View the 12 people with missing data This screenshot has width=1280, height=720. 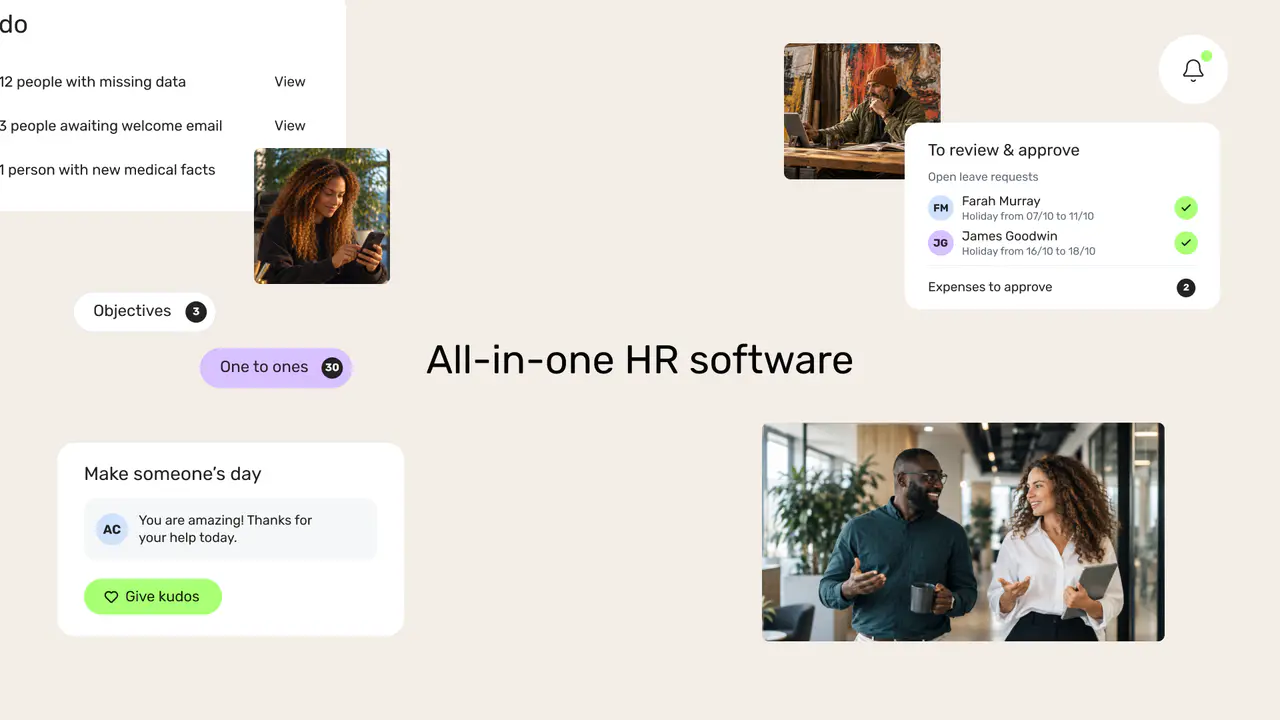pos(290,82)
